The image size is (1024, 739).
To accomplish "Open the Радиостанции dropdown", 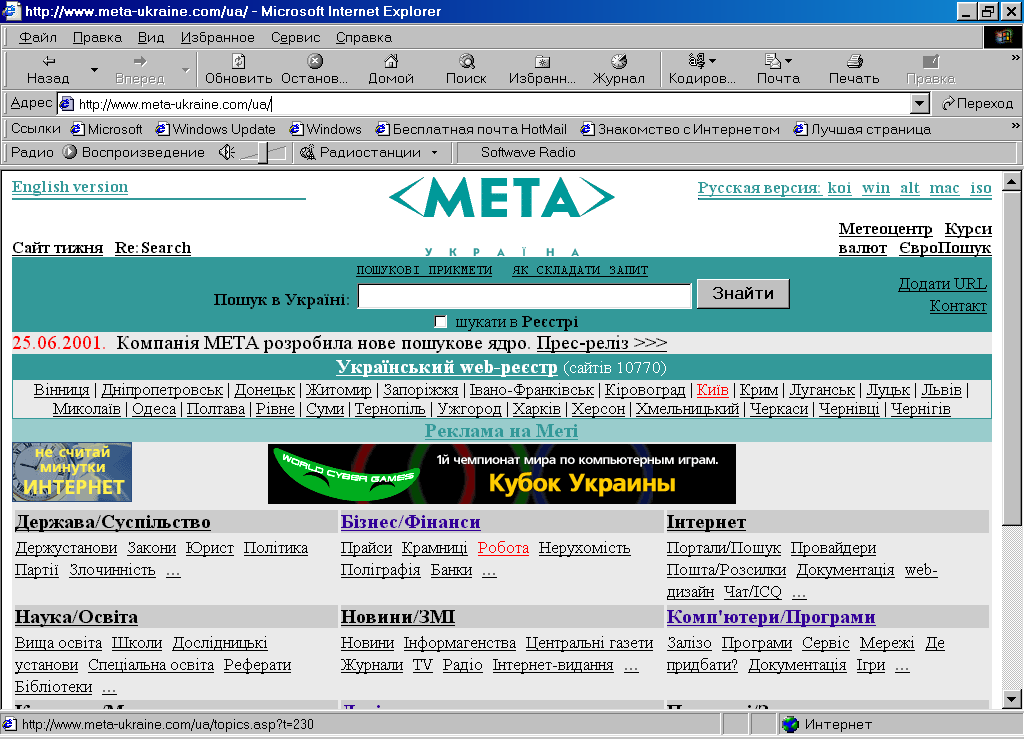I will (x=369, y=153).
